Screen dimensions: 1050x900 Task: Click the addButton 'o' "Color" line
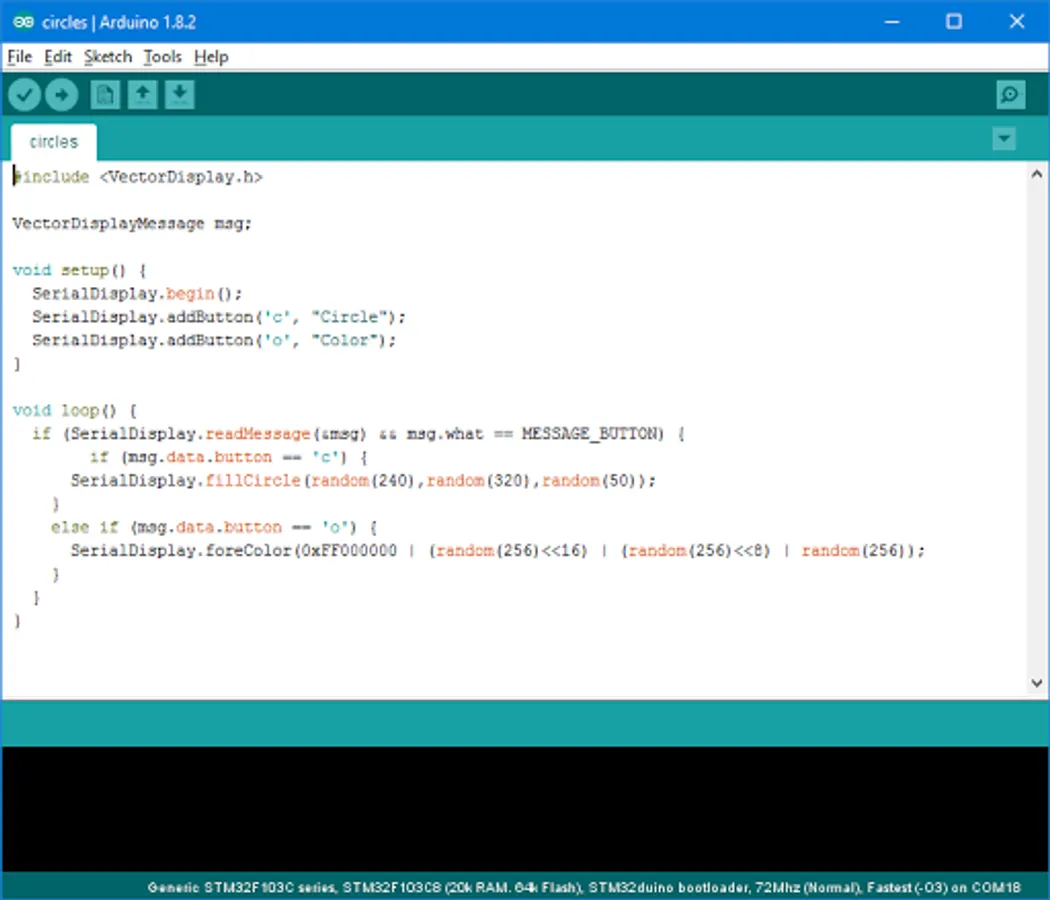pos(214,340)
